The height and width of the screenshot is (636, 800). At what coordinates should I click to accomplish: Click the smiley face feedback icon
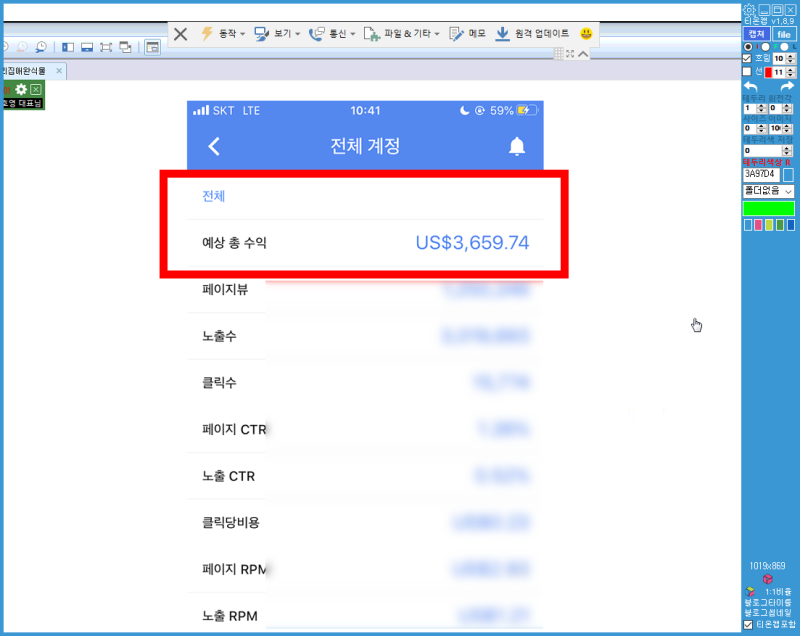(x=586, y=34)
